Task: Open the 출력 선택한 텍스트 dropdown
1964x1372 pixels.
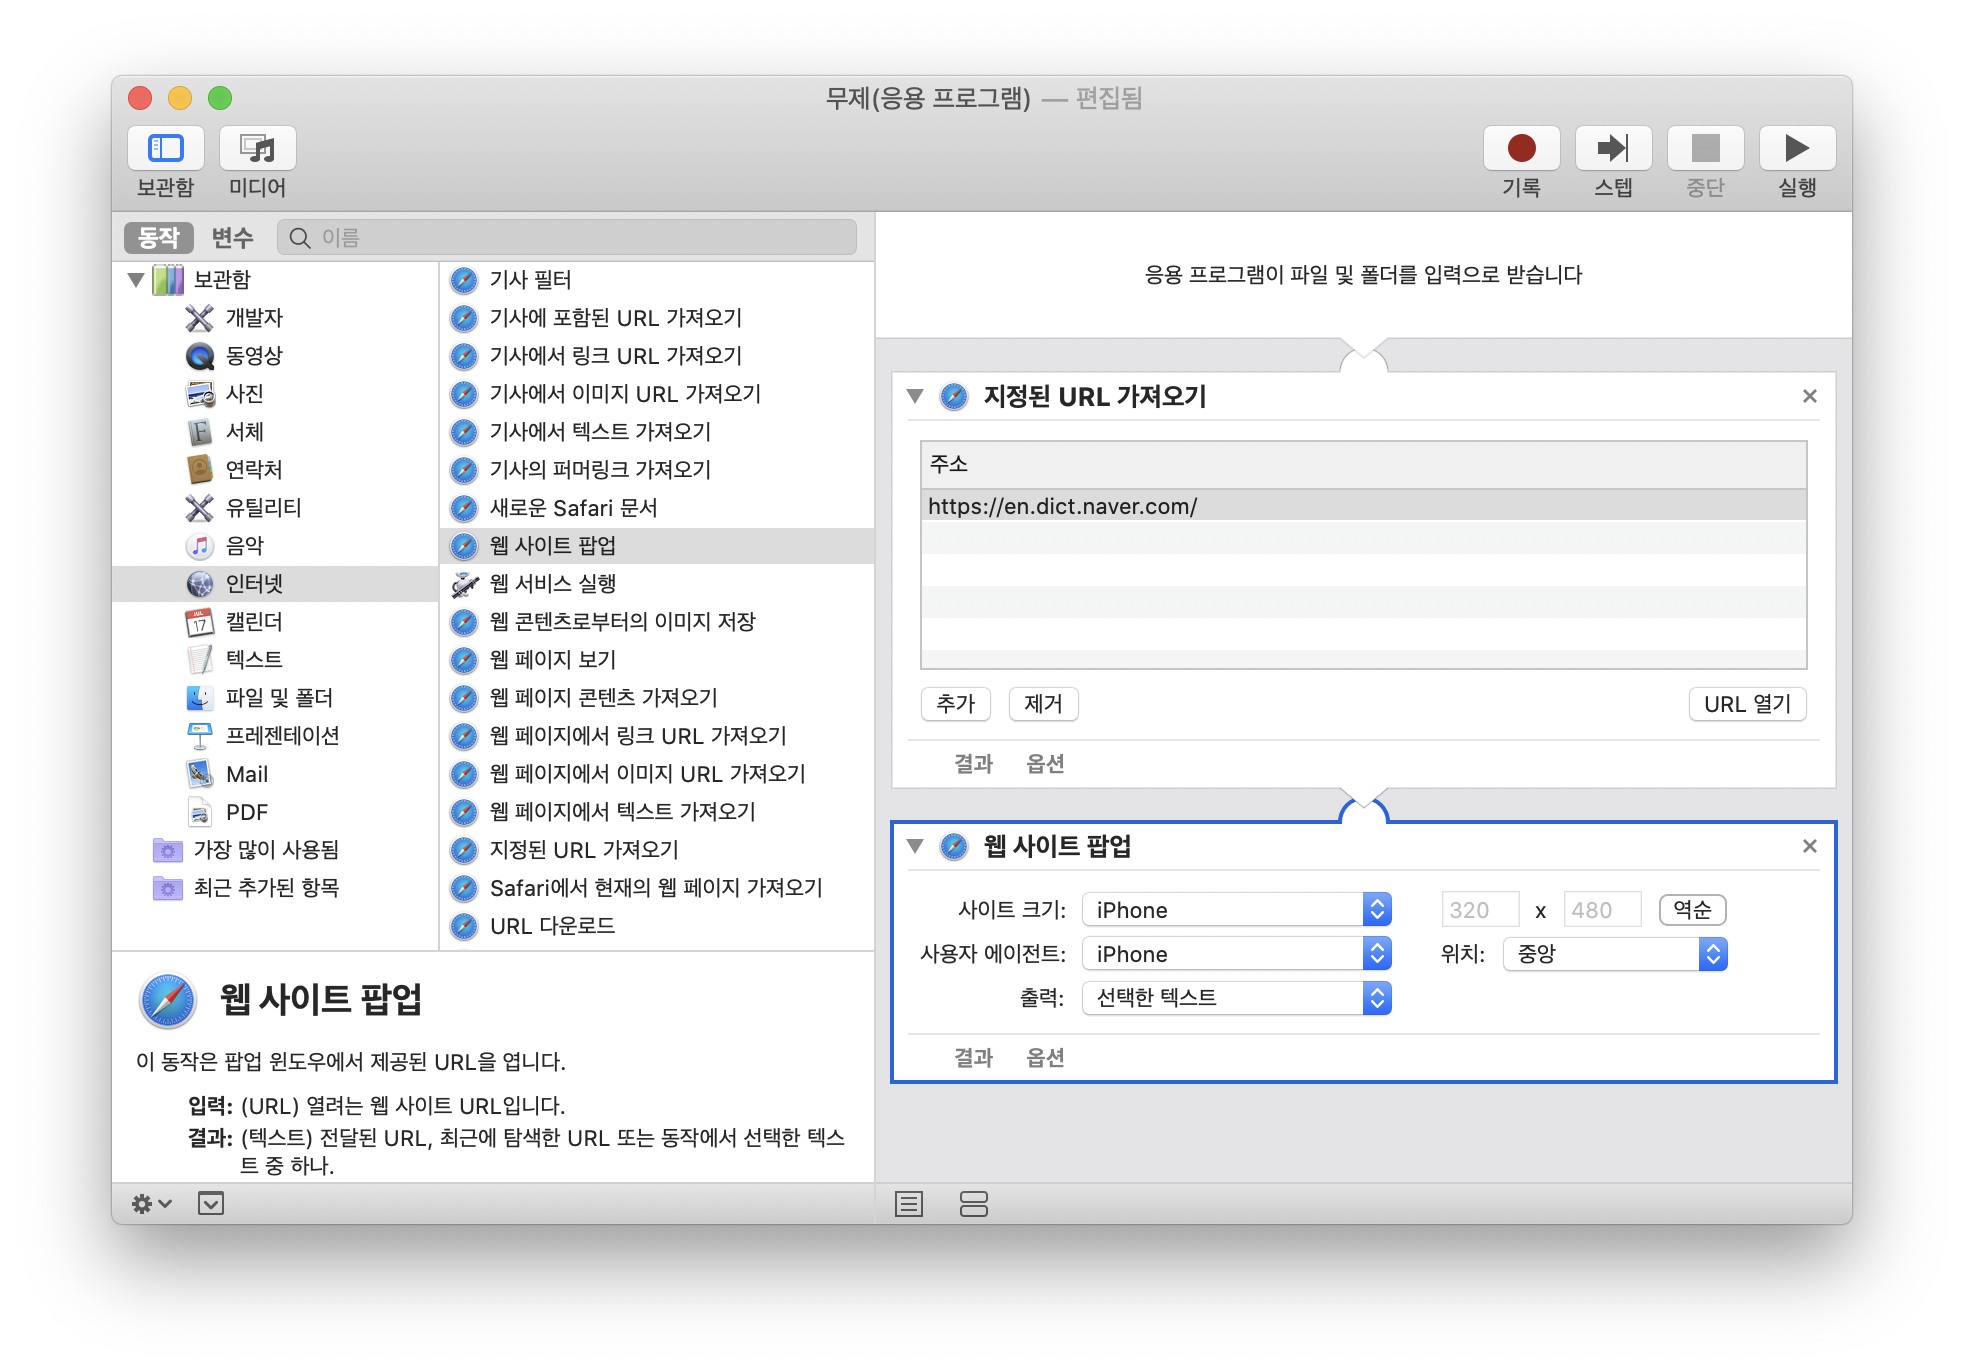Action: coord(1236,998)
